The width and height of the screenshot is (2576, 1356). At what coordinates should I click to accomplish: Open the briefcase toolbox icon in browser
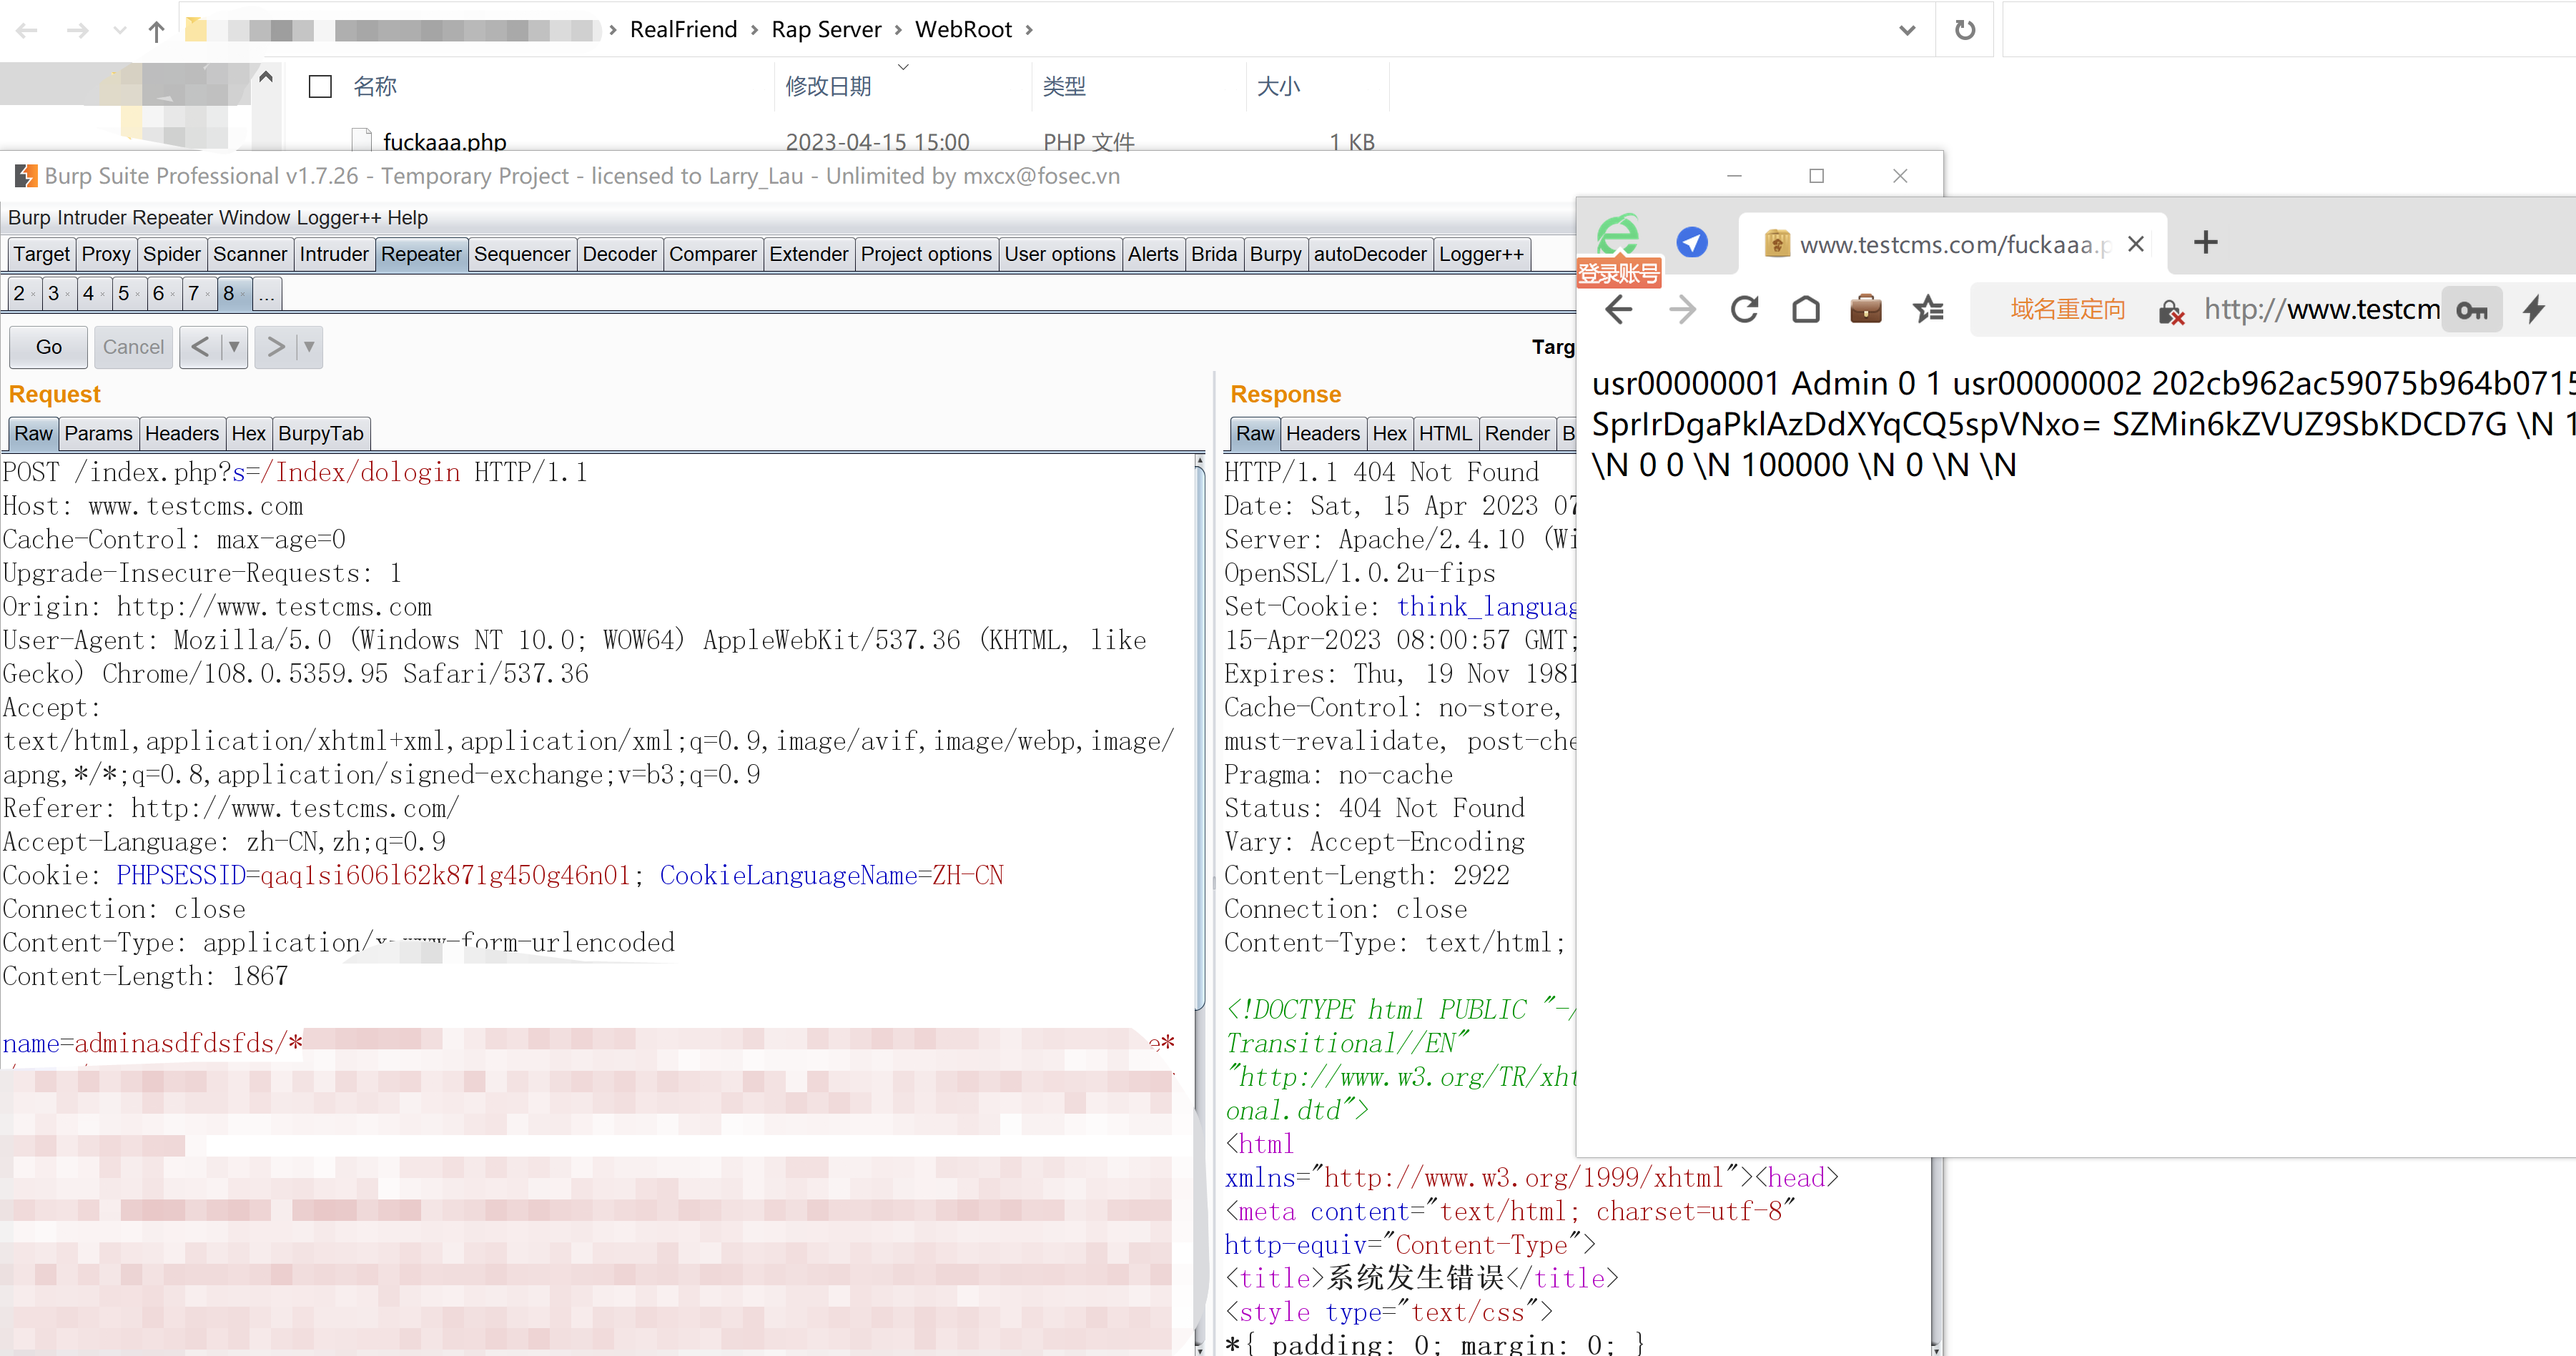pos(1866,310)
